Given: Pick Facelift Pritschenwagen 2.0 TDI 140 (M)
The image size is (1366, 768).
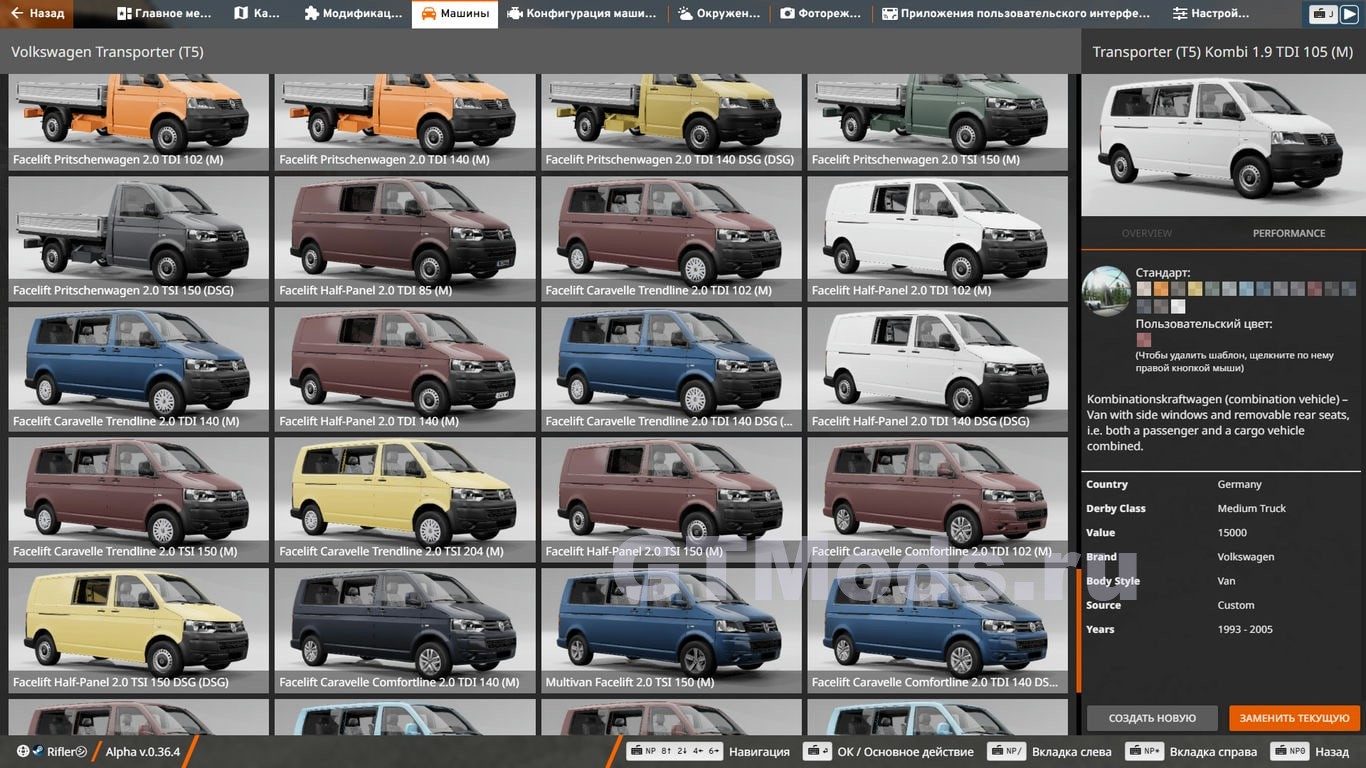Looking at the screenshot, I should point(405,122).
